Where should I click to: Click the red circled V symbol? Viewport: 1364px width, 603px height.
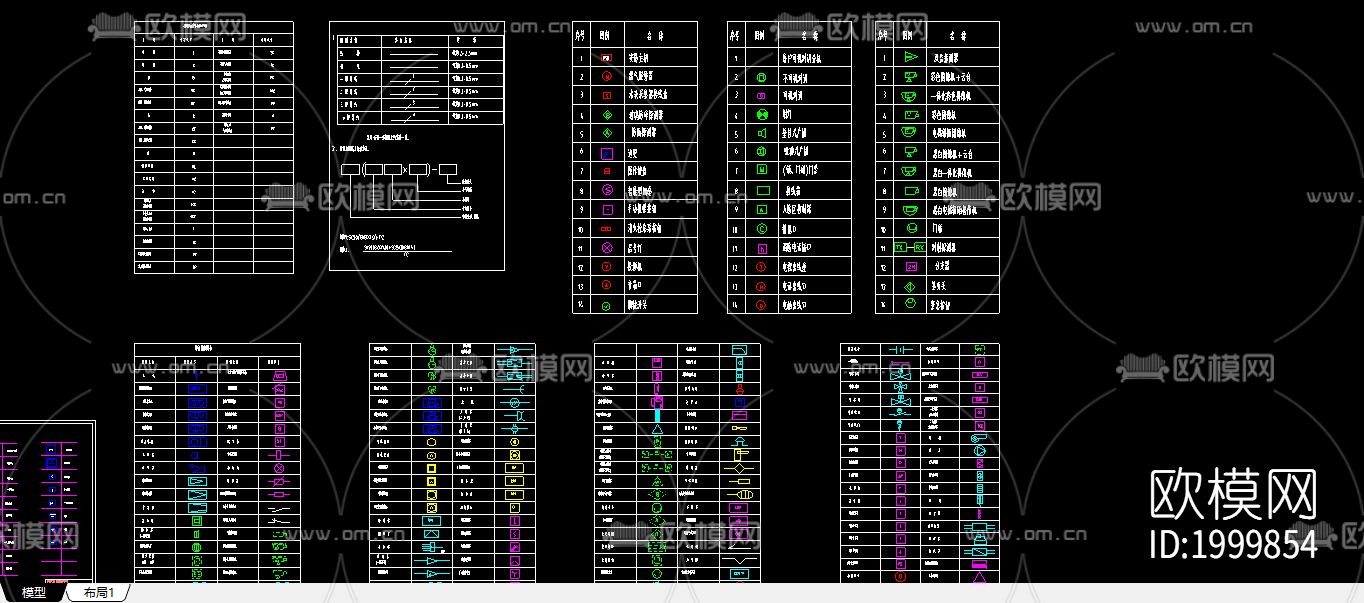coord(606,265)
